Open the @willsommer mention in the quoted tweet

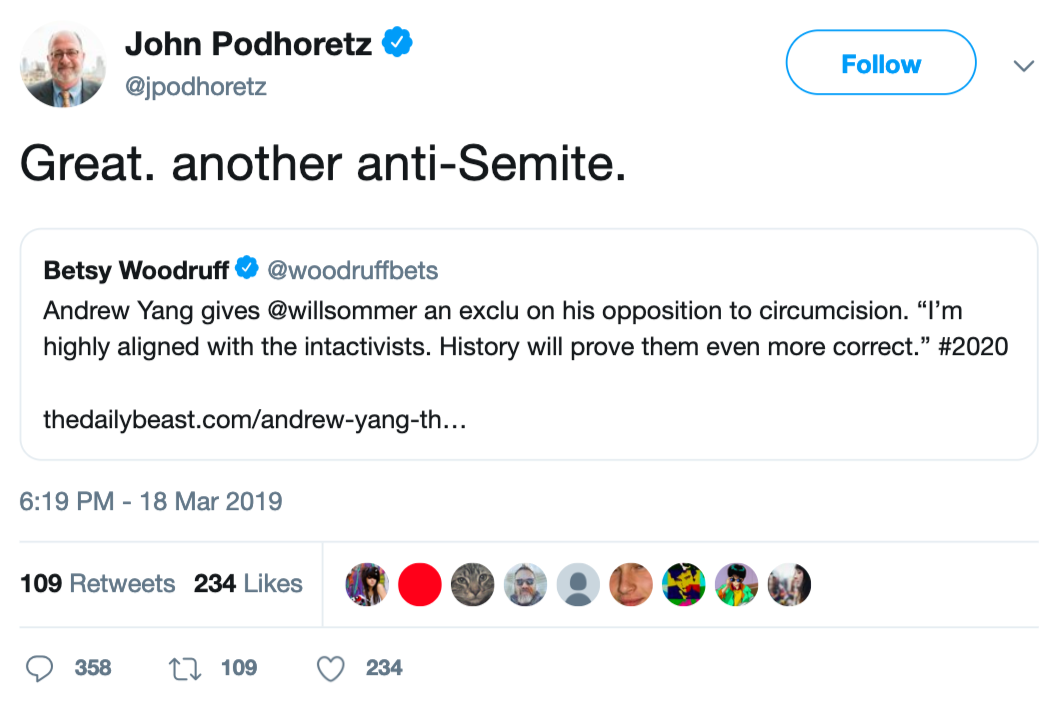[343, 311]
